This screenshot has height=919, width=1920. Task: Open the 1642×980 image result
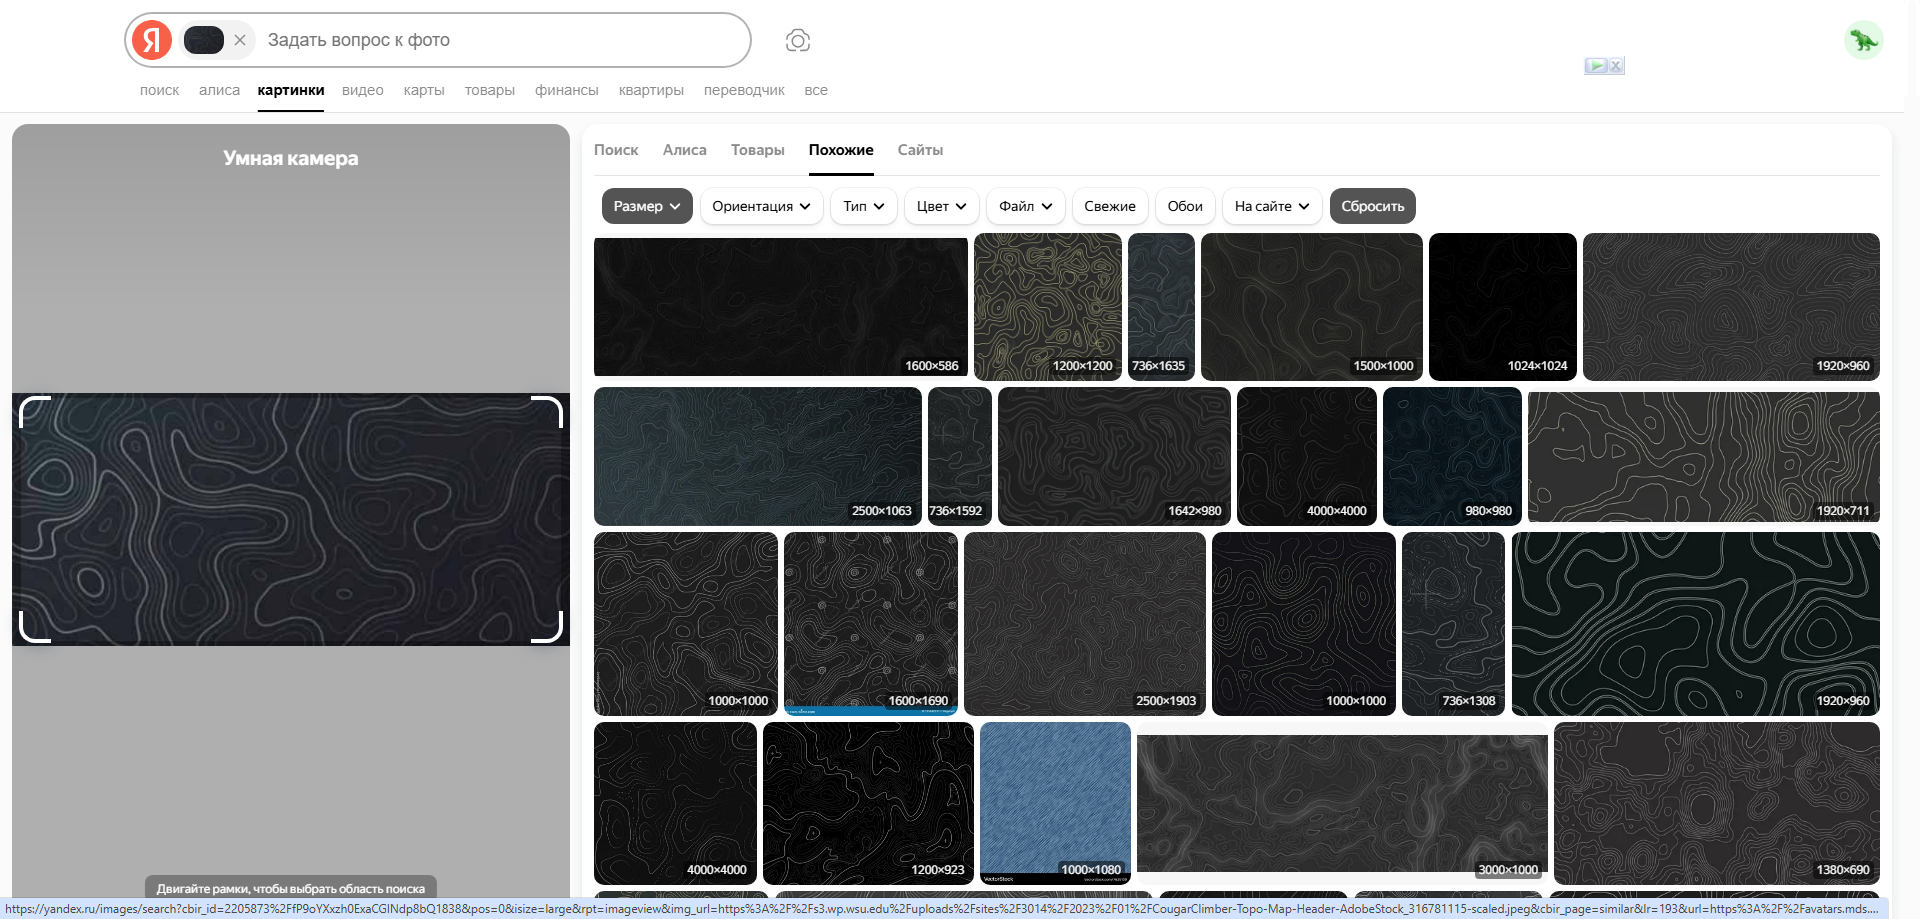pos(1114,456)
